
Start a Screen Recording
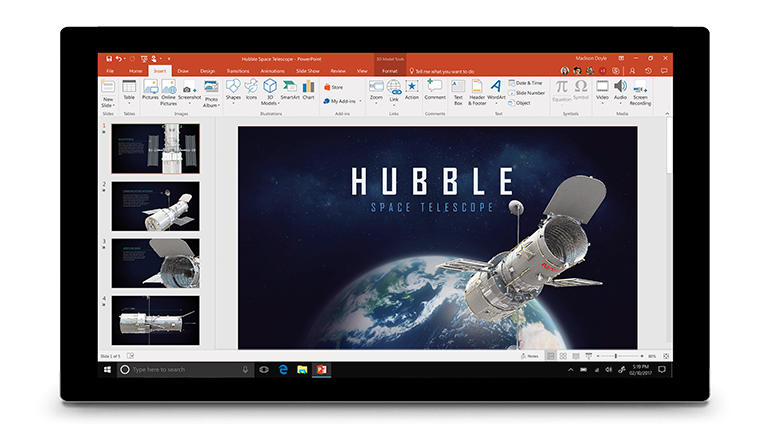pyautogui.click(x=640, y=93)
